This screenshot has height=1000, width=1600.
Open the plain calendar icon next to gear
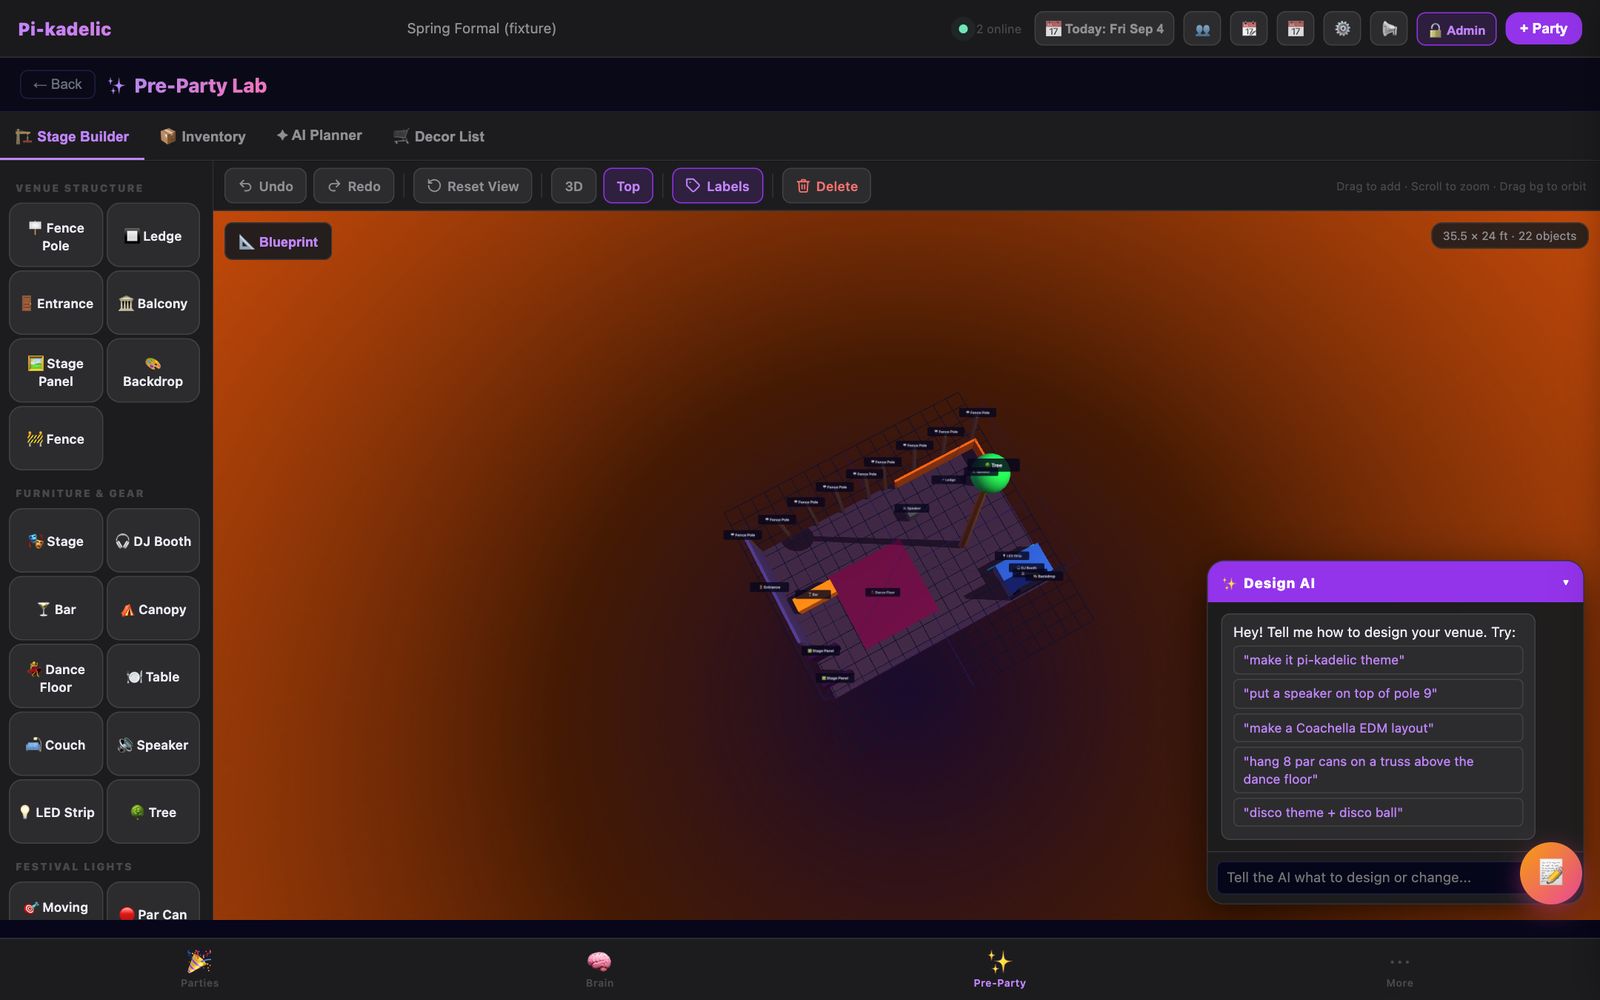tap(1295, 29)
